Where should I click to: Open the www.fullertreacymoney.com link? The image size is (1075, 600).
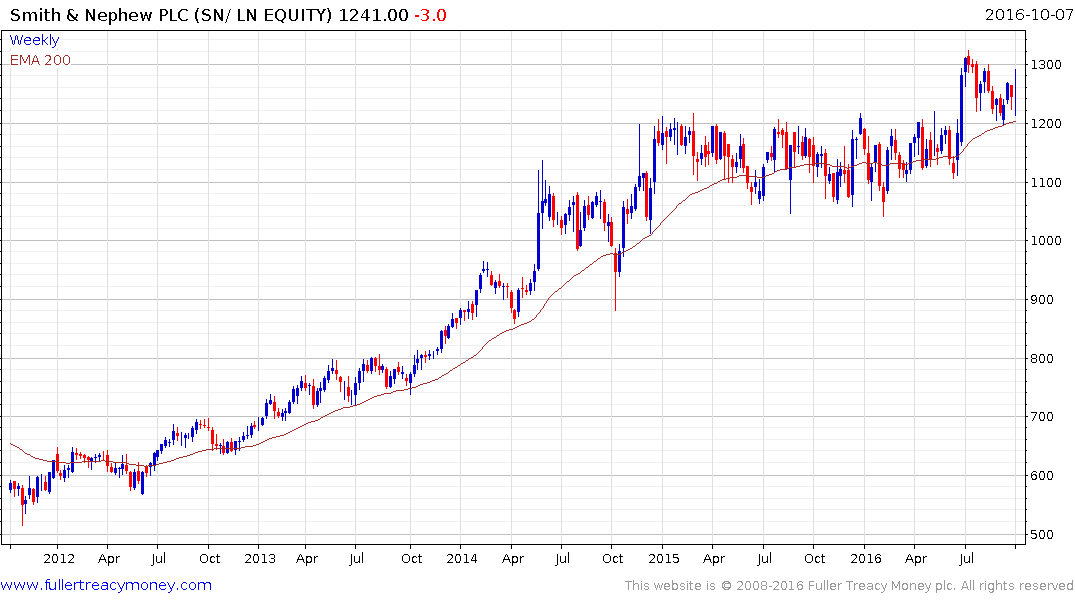106,585
